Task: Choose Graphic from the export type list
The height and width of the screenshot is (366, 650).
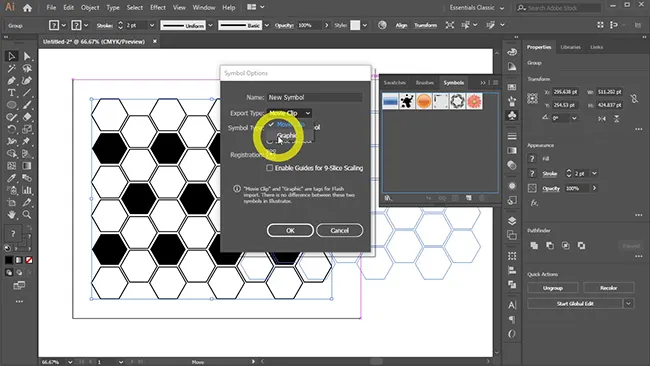Action: [287, 136]
